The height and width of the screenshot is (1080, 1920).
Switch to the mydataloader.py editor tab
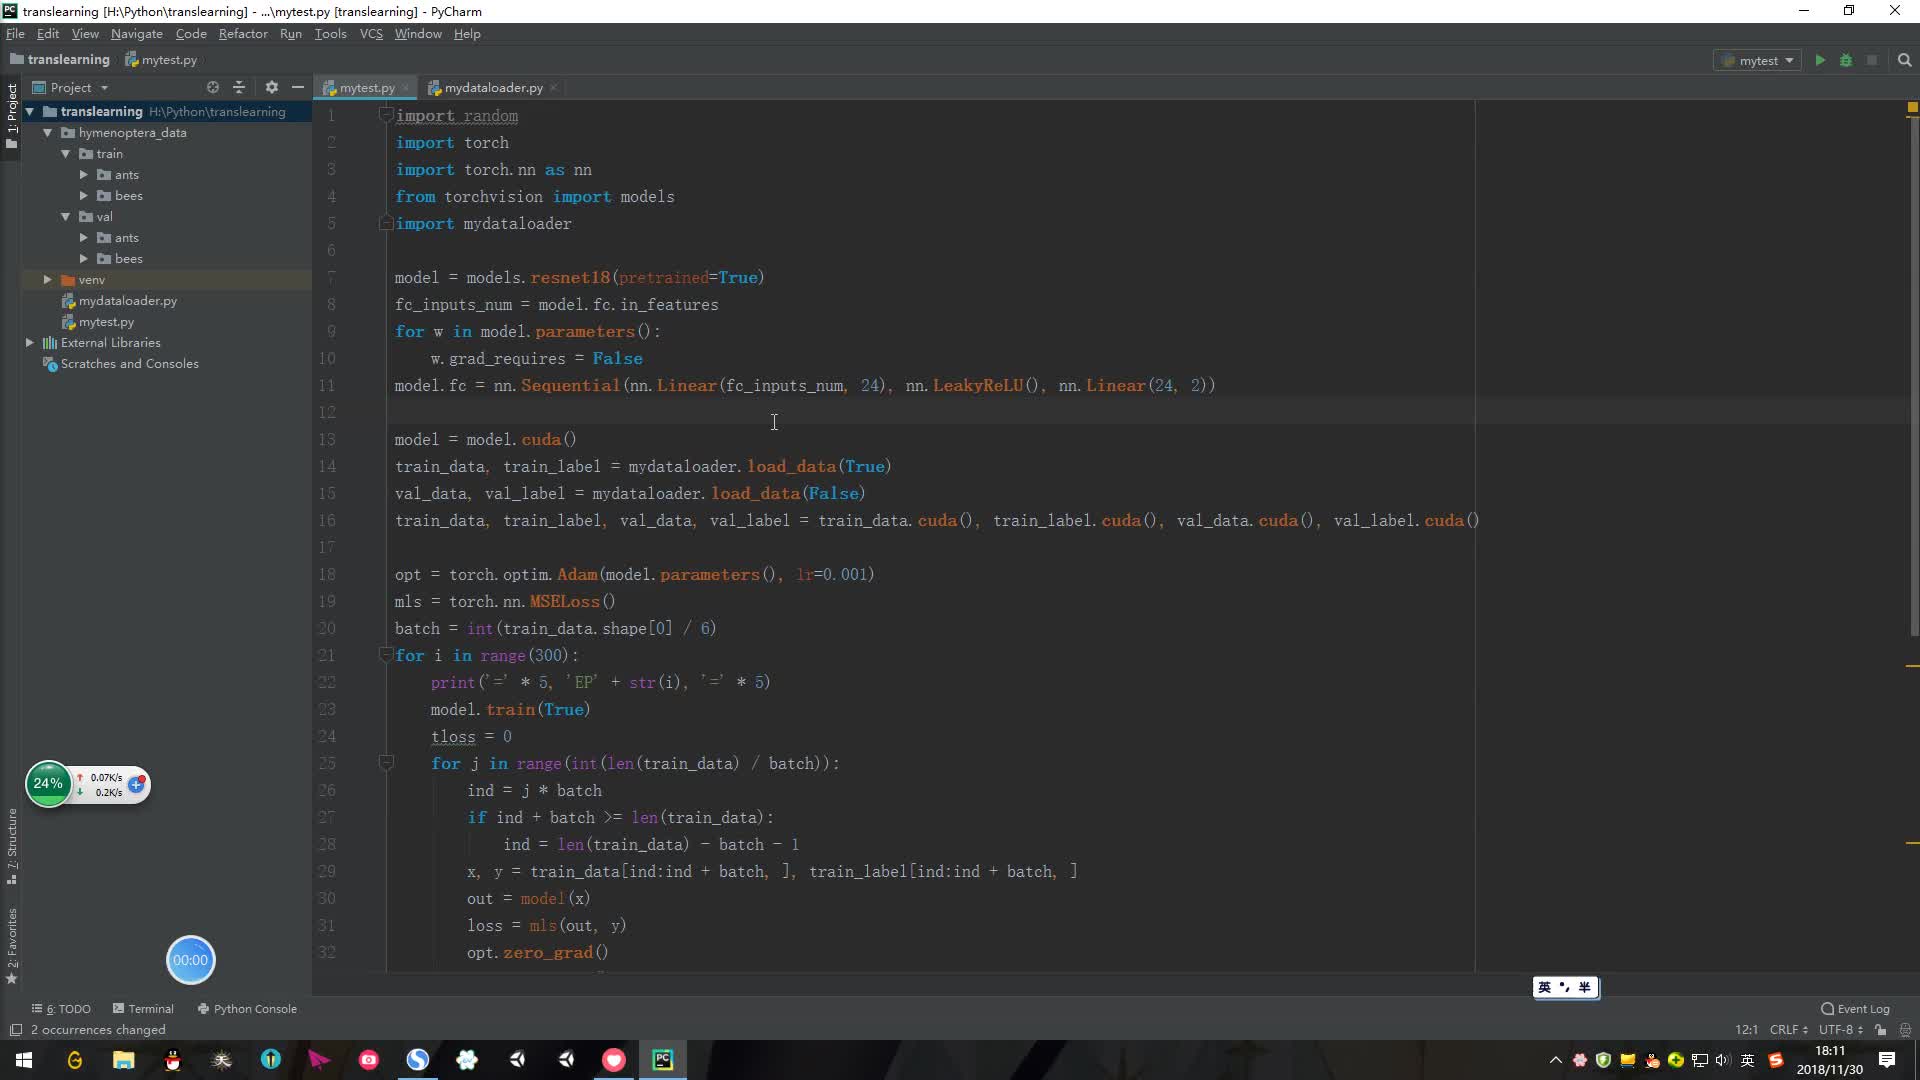pyautogui.click(x=491, y=87)
